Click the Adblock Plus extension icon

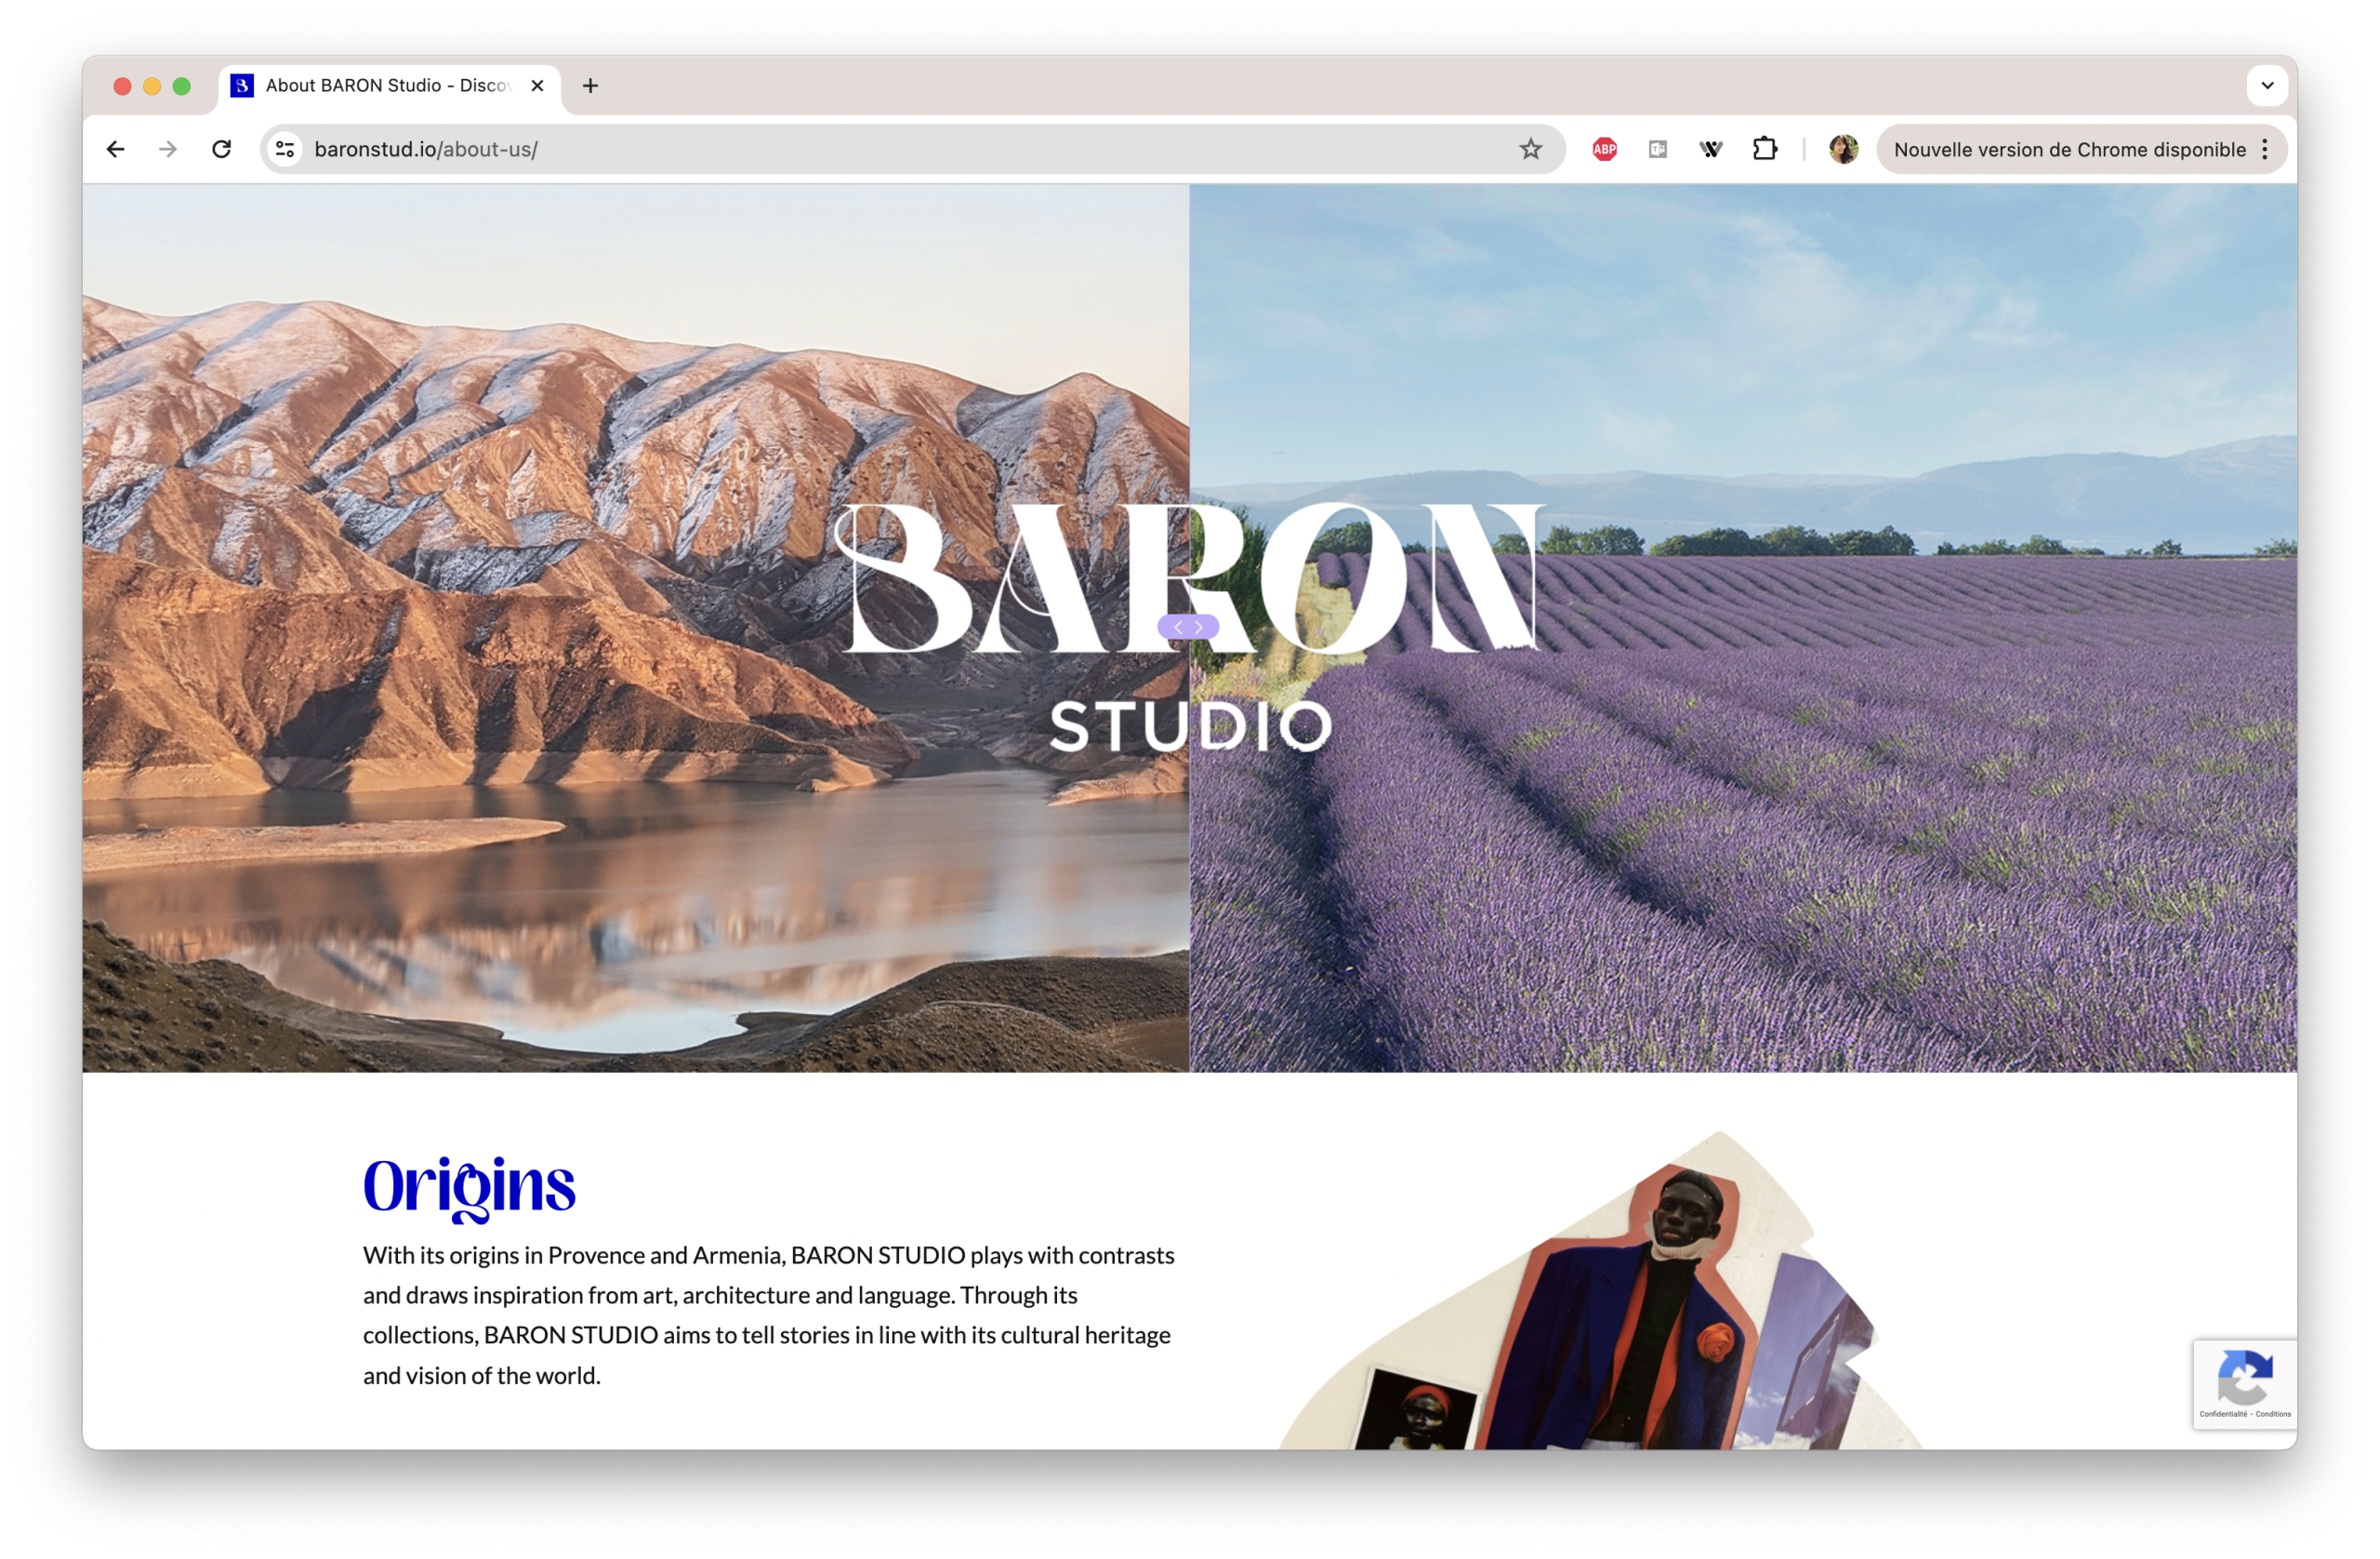coord(1605,149)
